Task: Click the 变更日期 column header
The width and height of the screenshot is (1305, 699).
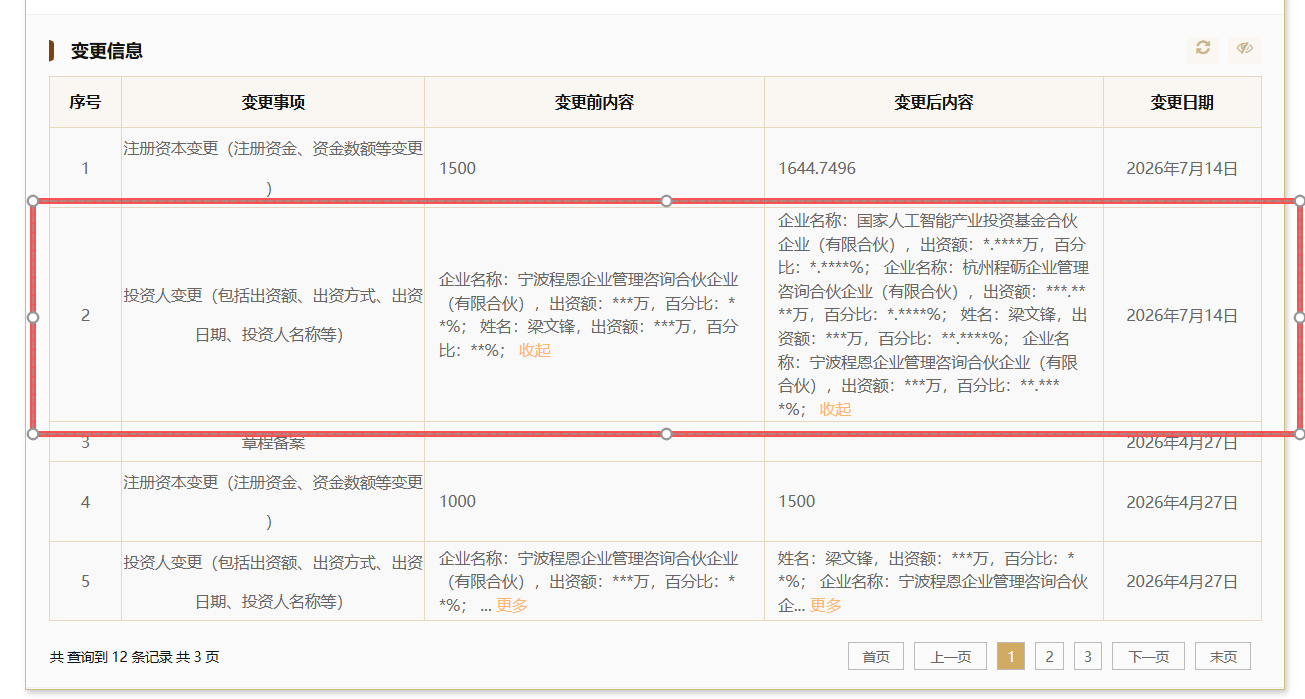Action: [x=1182, y=102]
